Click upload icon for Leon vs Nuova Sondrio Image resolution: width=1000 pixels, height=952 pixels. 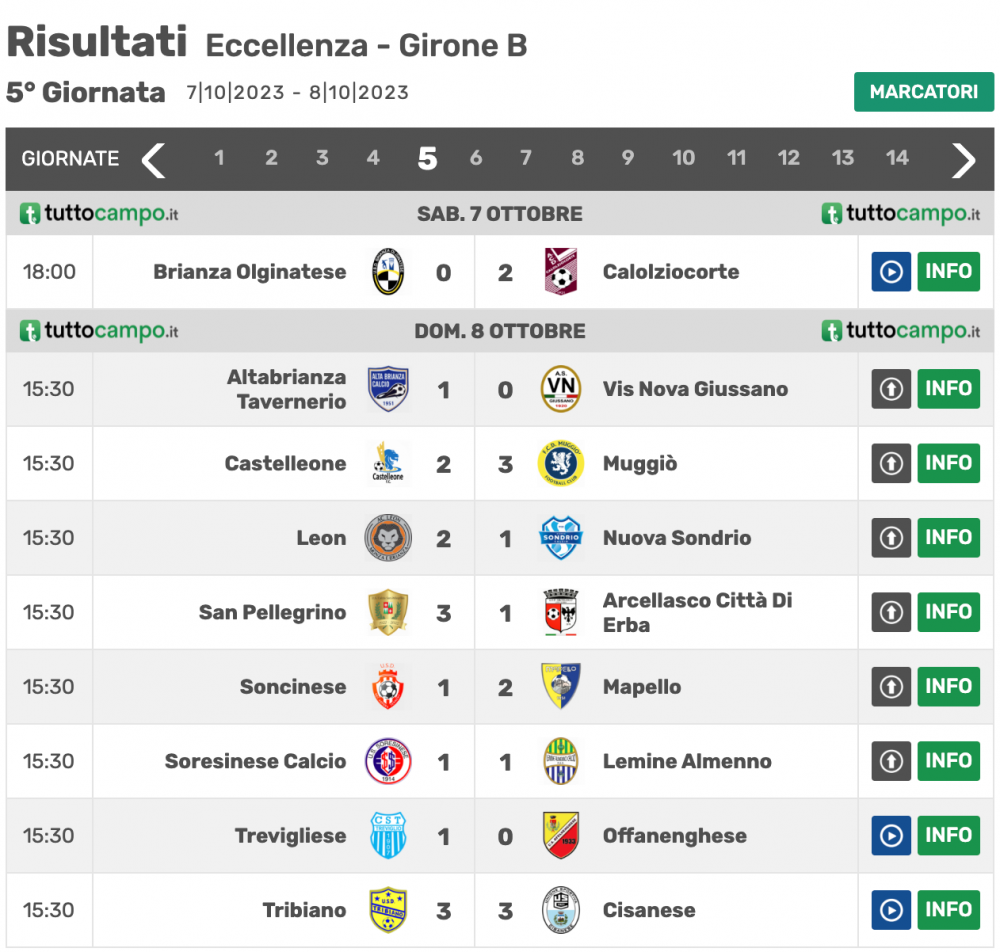tap(891, 538)
